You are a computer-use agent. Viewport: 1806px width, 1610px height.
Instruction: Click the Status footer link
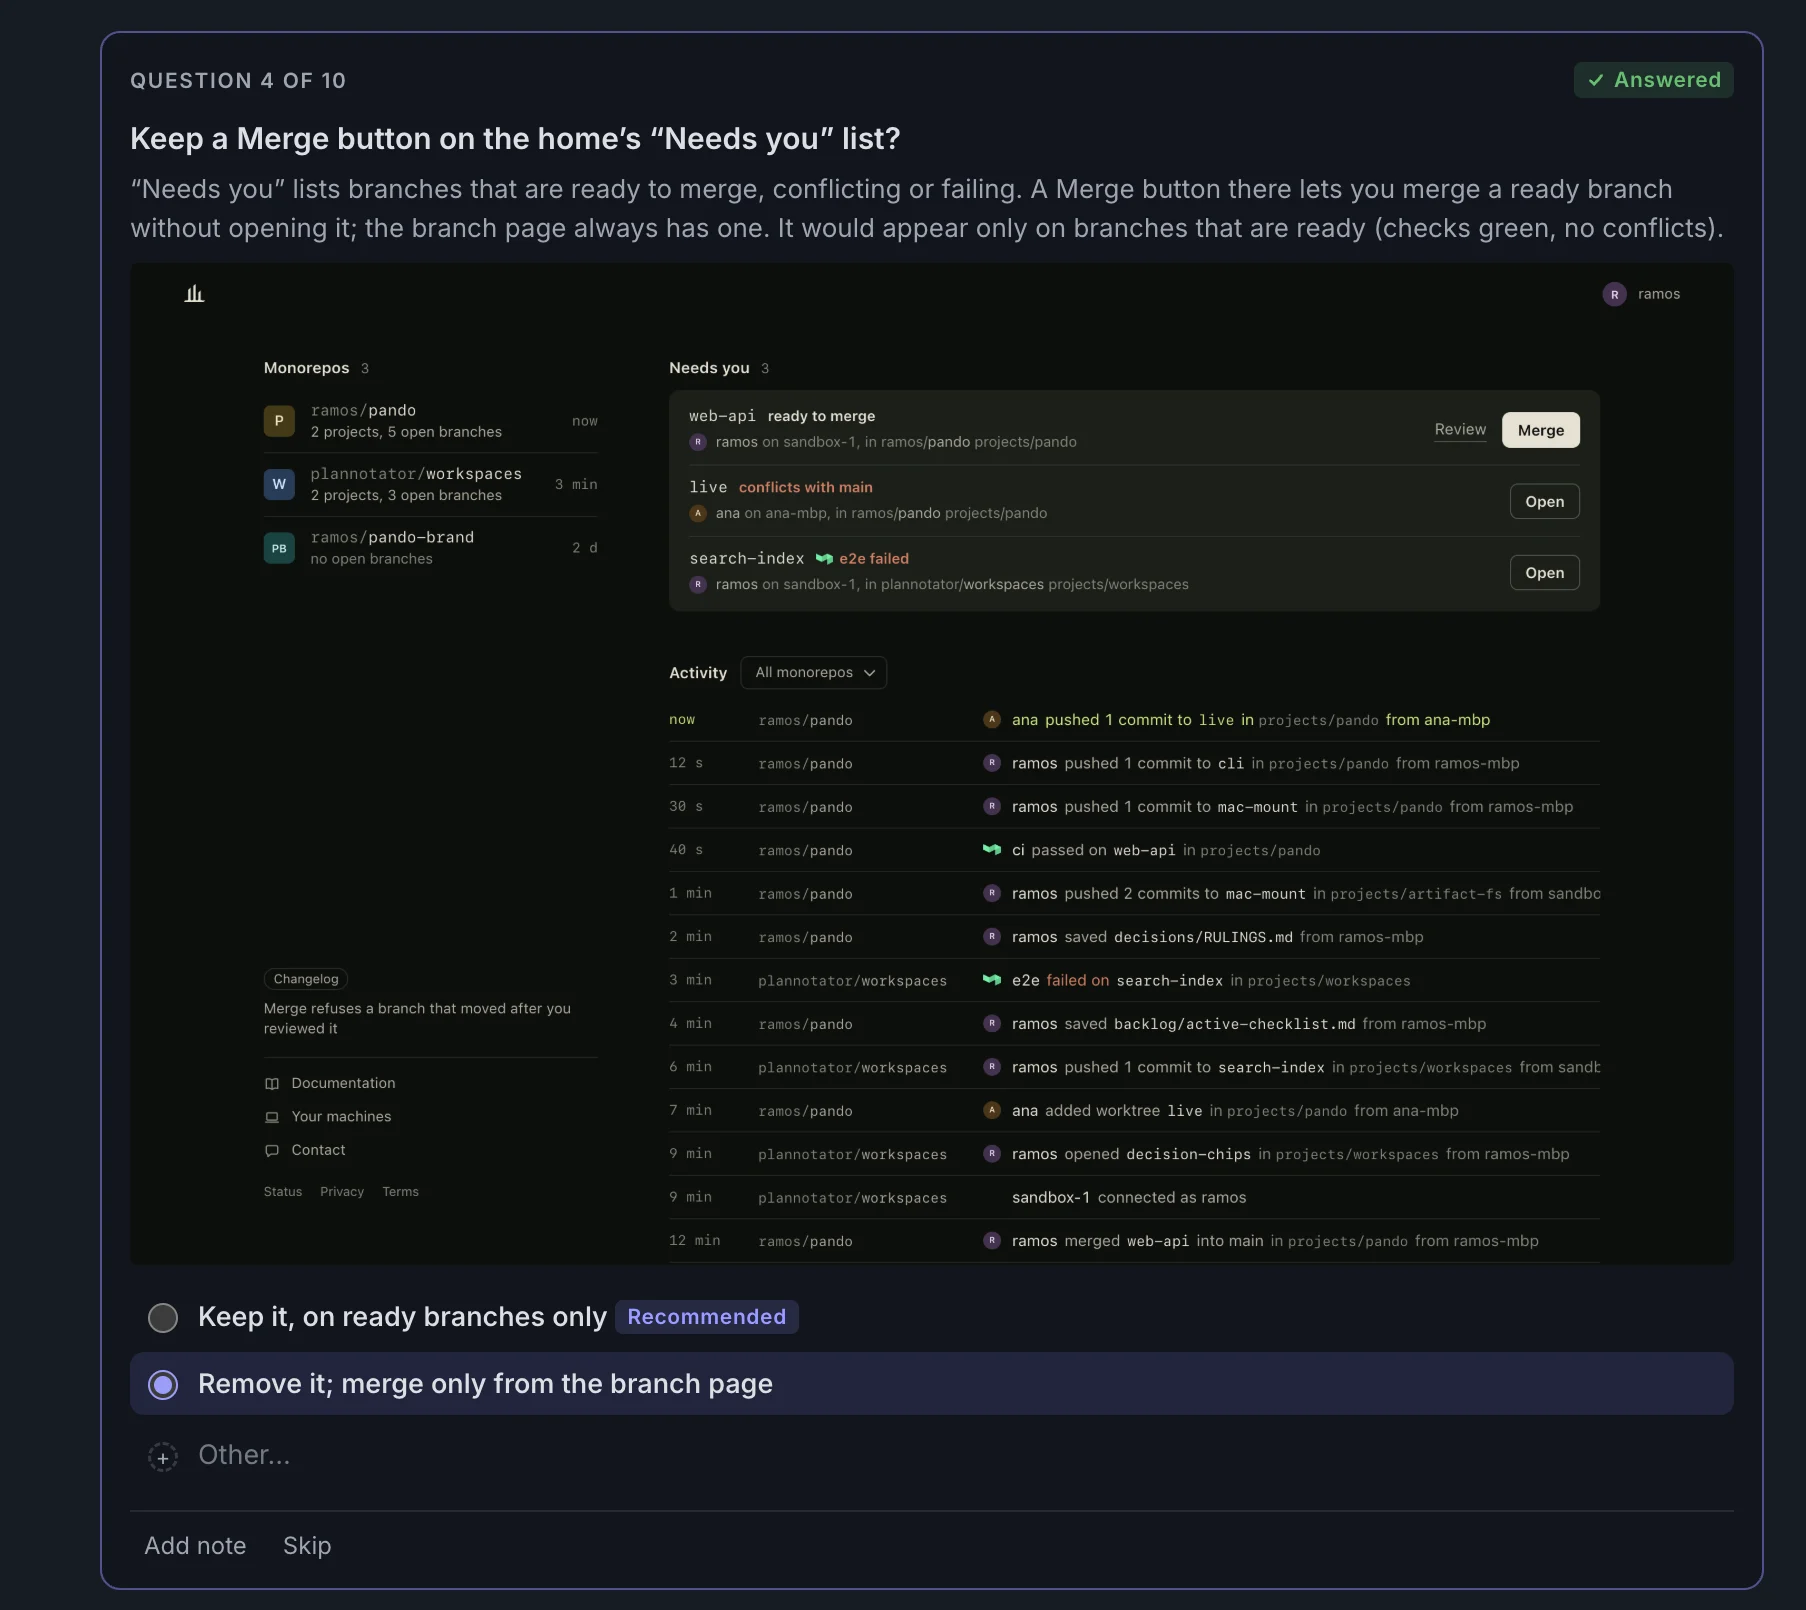283,1192
